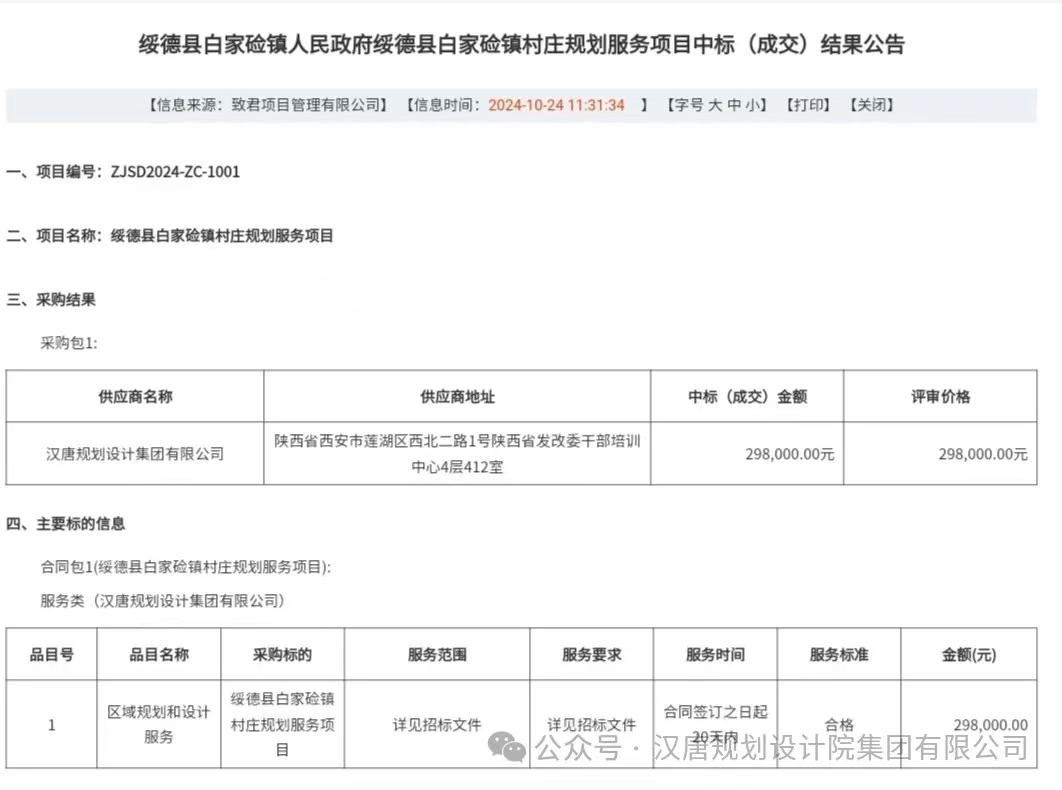Set font size to 大

pos(715,105)
